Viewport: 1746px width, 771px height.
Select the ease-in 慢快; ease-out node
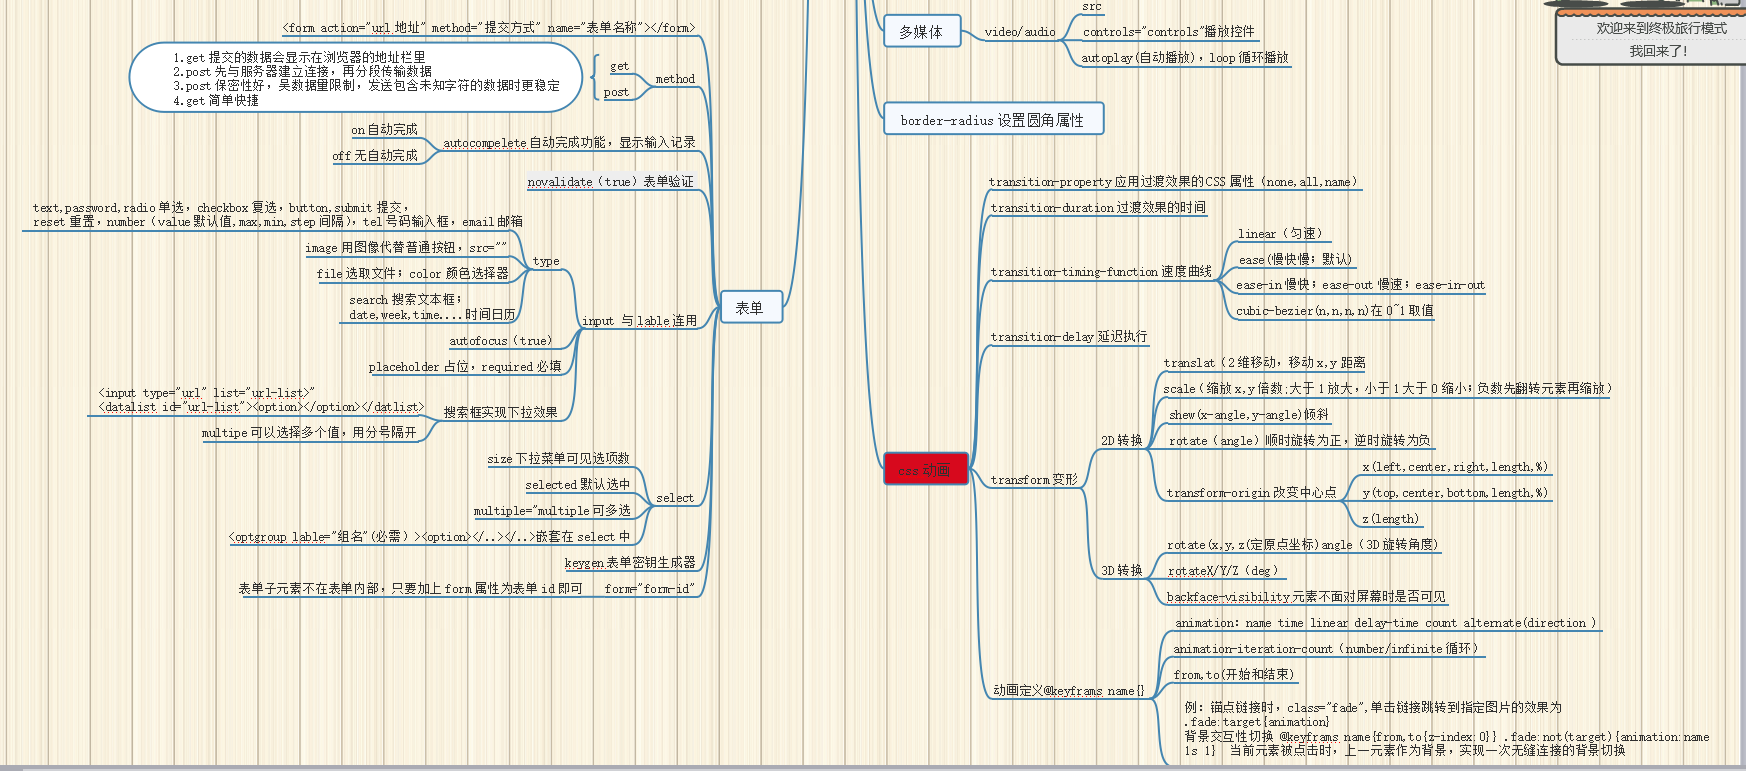point(1360,285)
